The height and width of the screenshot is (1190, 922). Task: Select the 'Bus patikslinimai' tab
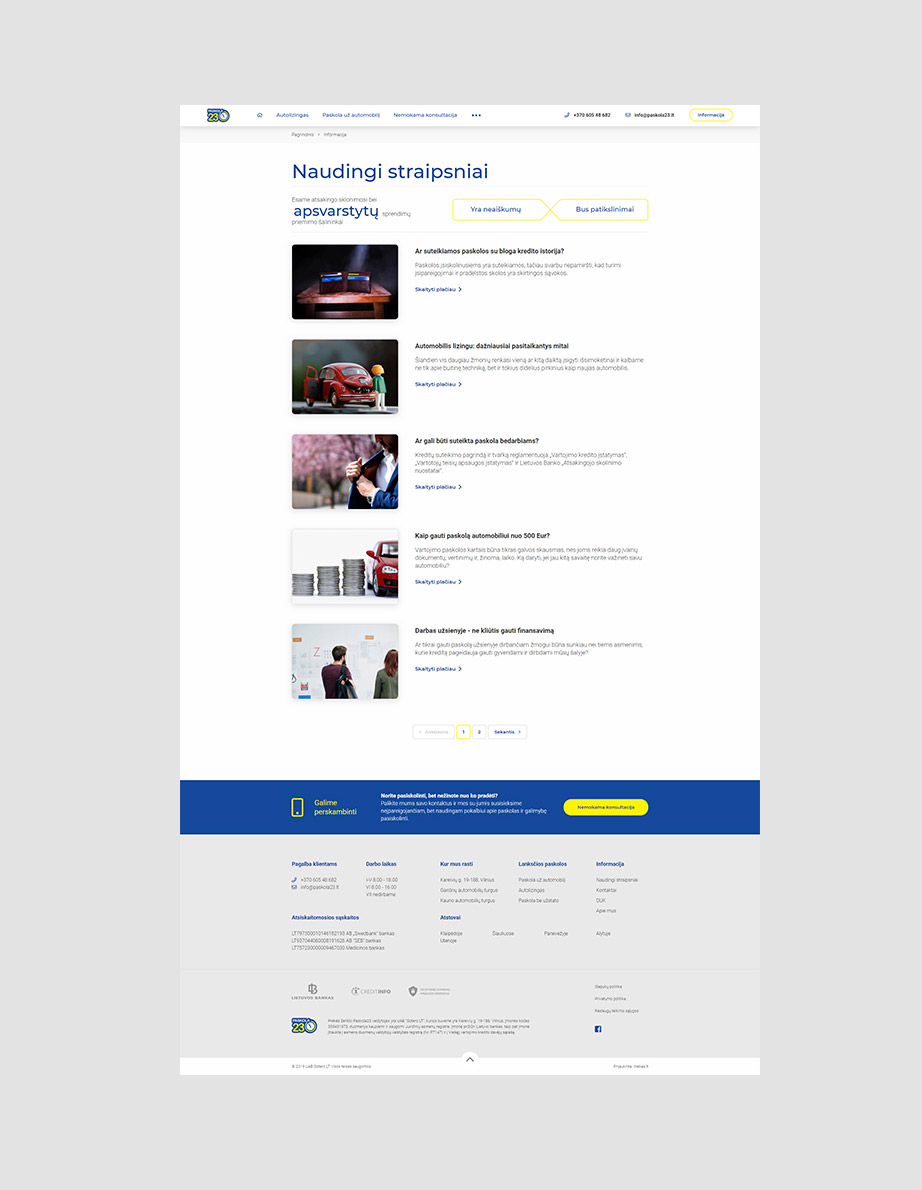point(604,209)
